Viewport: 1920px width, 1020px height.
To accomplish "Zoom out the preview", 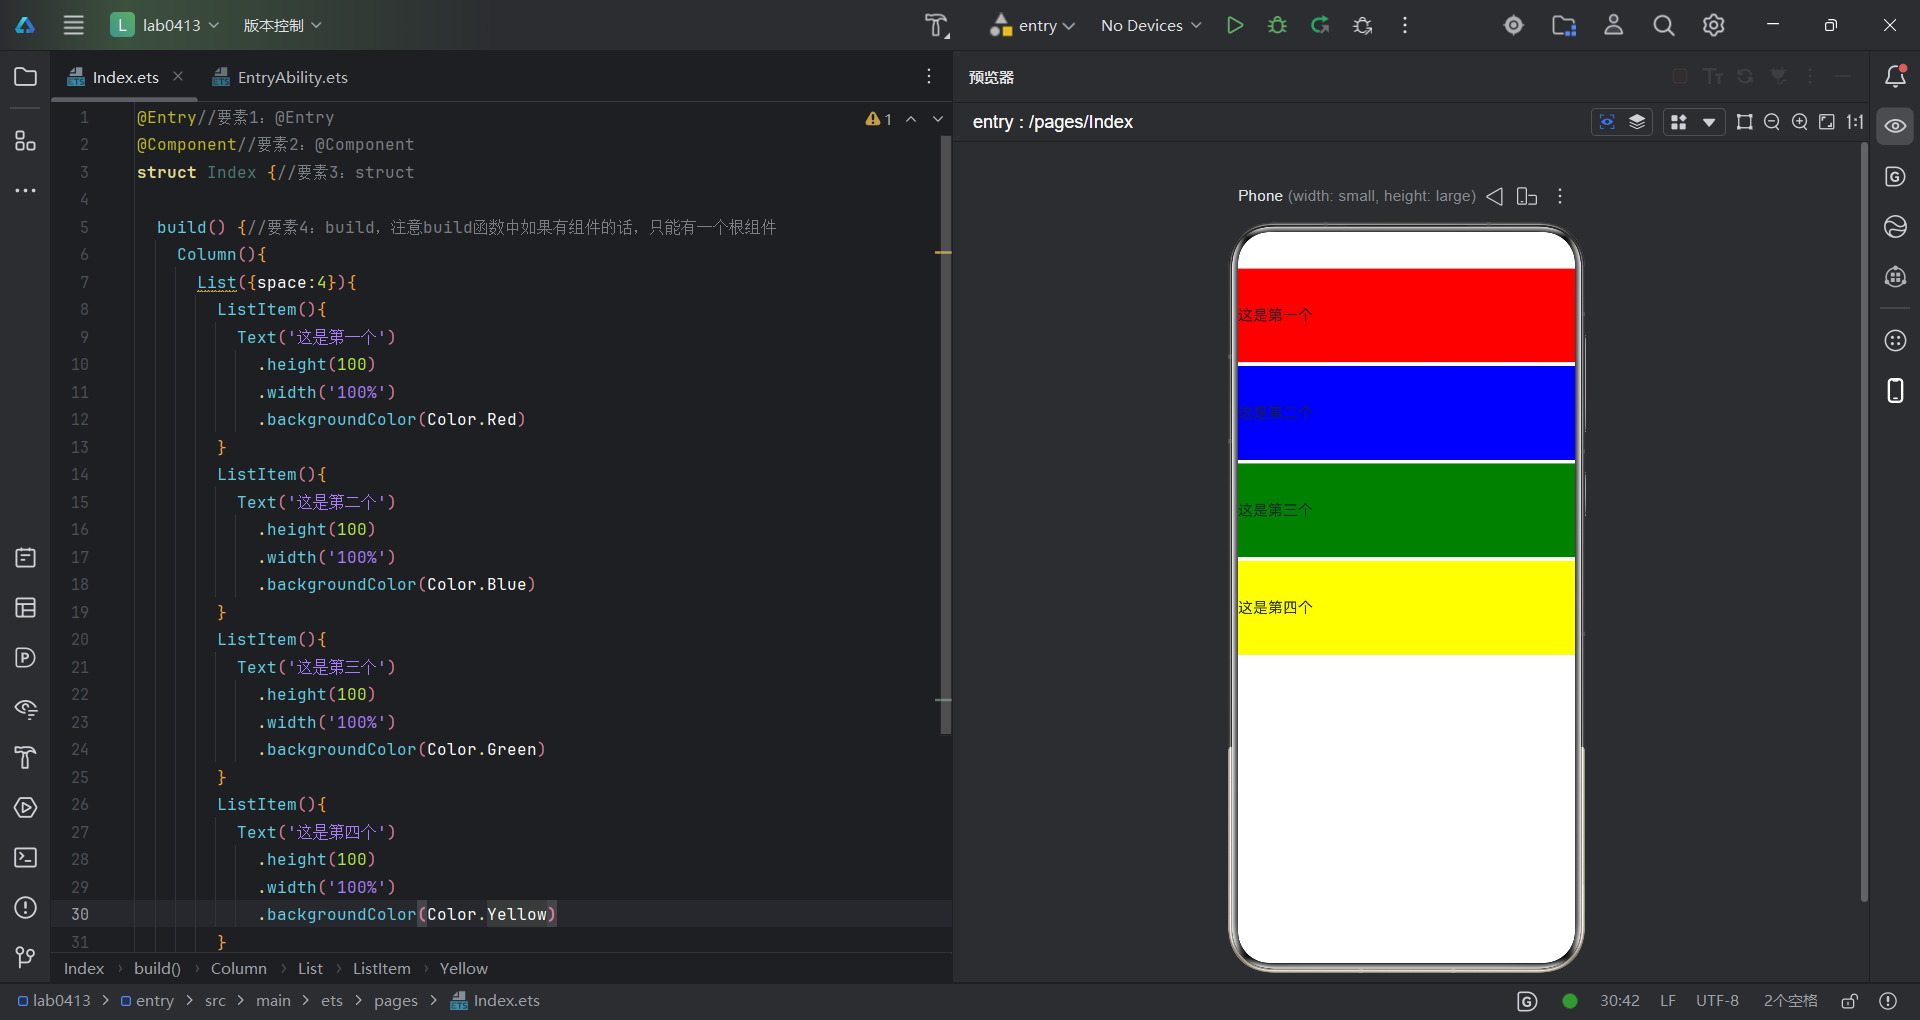I will coord(1772,122).
